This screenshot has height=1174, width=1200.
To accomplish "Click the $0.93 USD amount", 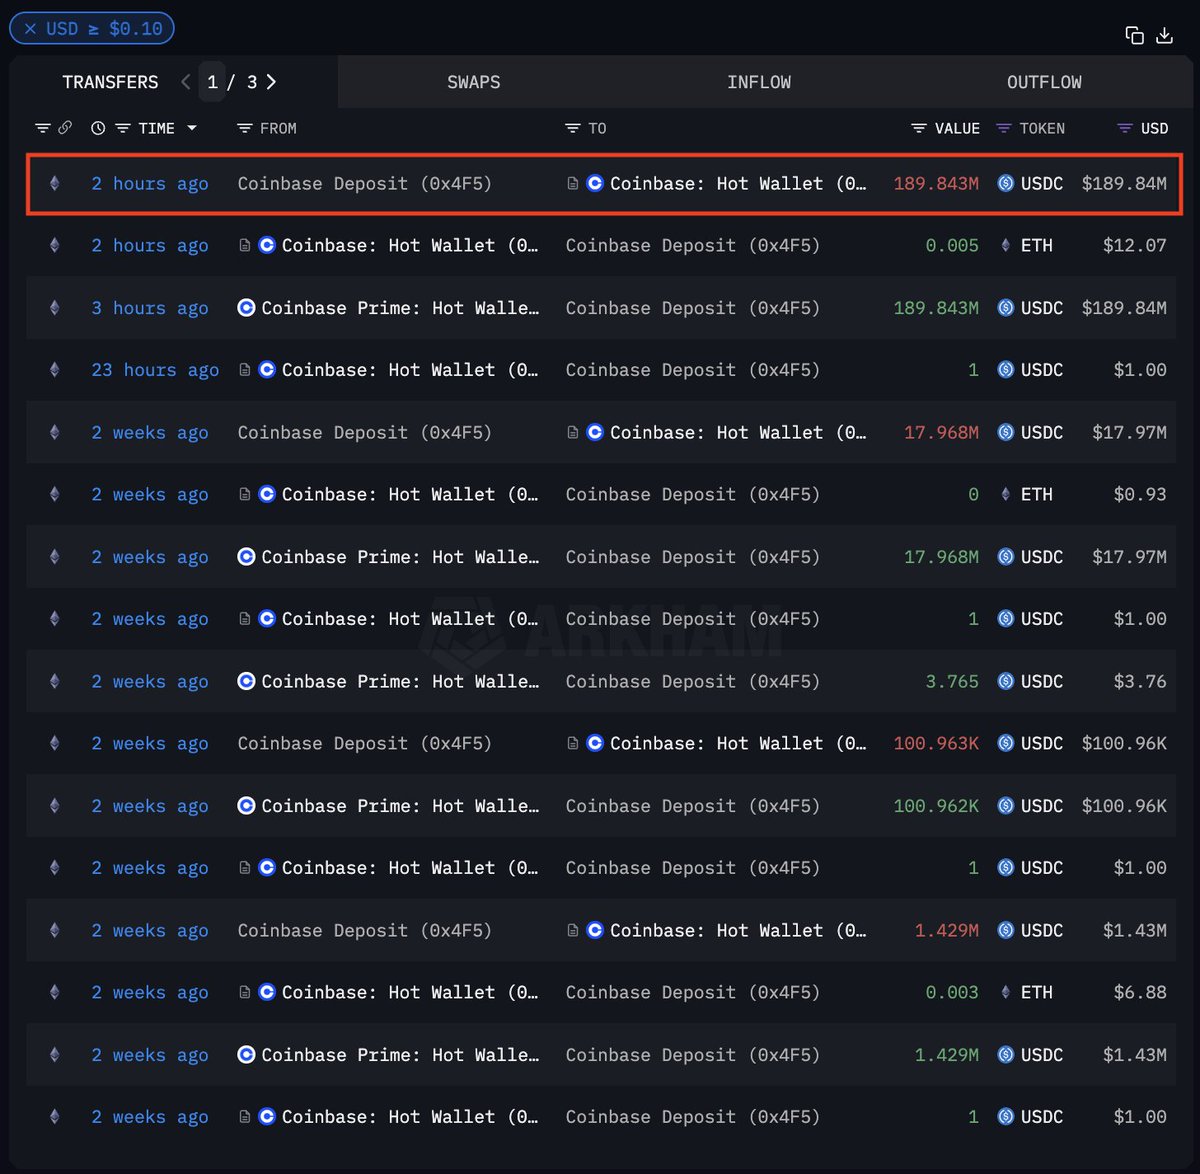I will pos(1140,494).
